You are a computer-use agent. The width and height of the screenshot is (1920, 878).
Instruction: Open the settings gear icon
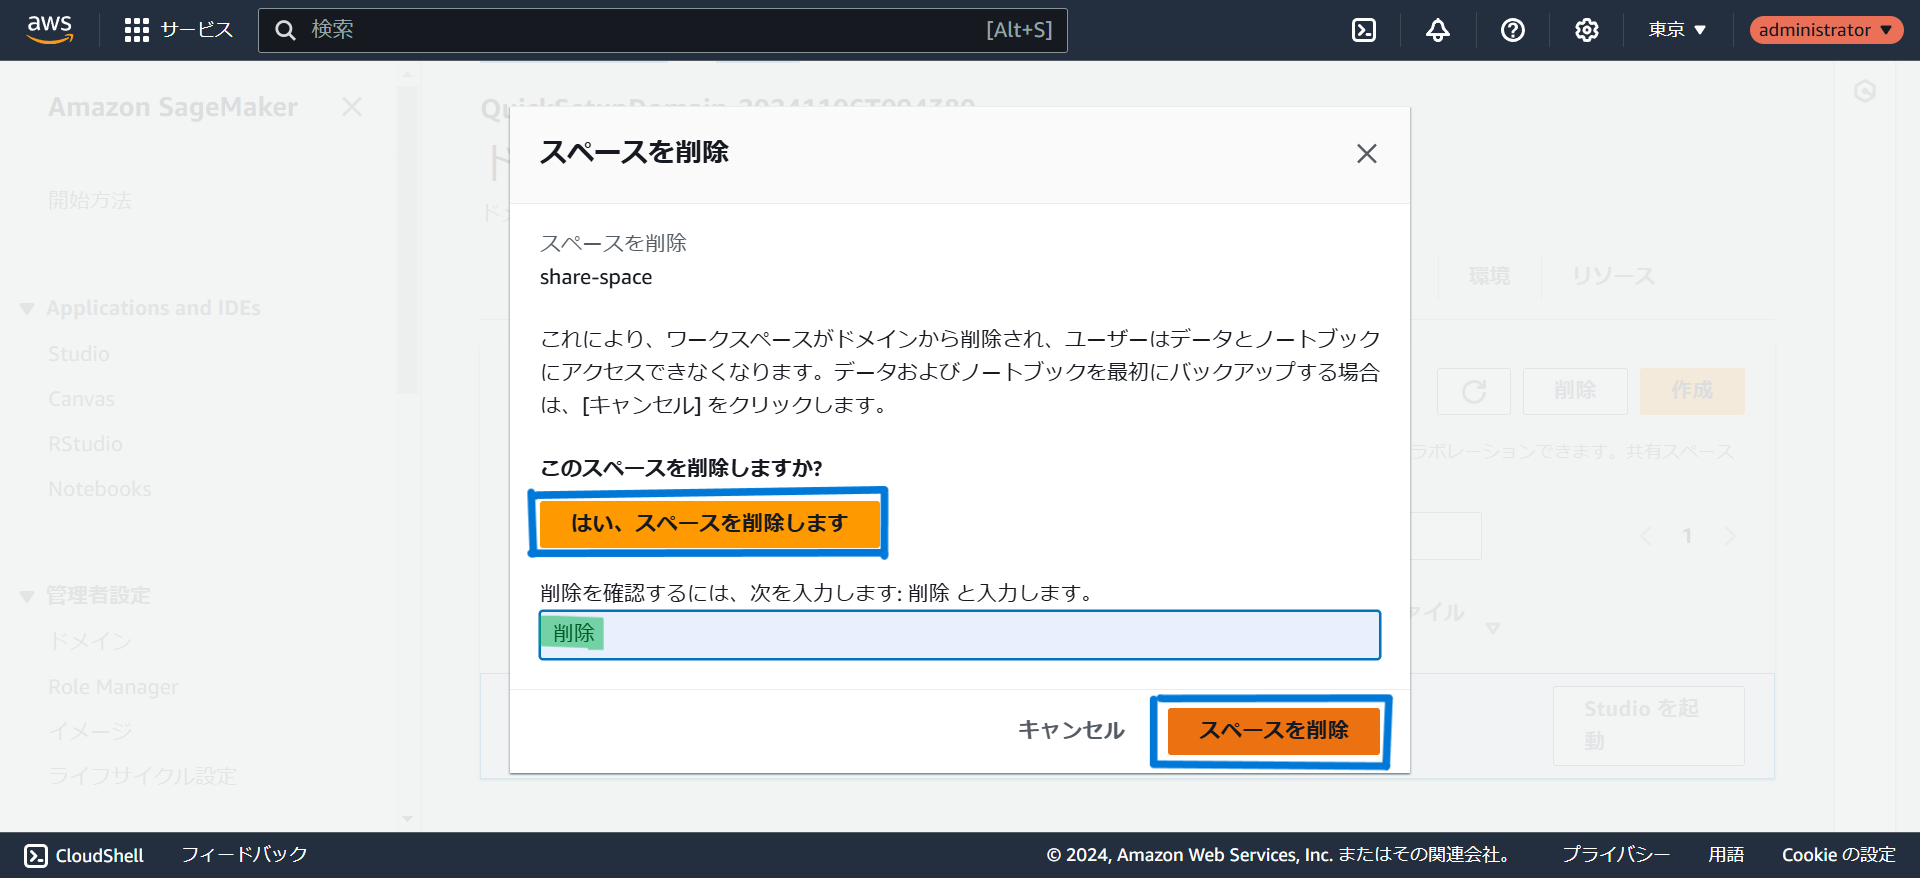click(x=1586, y=30)
